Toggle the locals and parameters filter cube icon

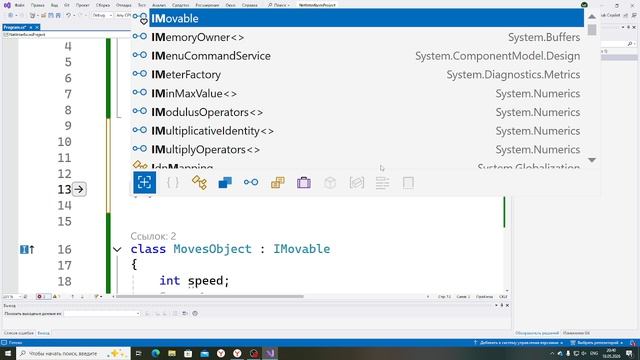(330, 182)
